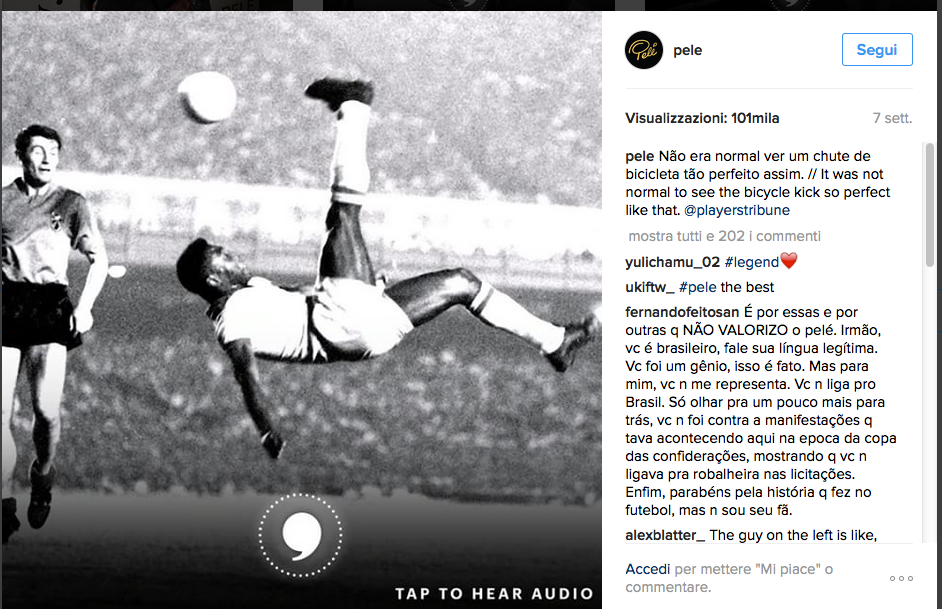Click the bicycle kick video image
This screenshot has width=942, height=609.
click(x=302, y=310)
